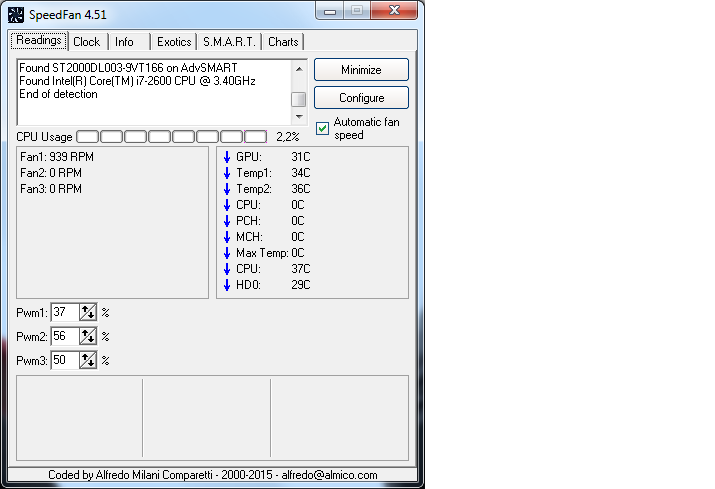The image size is (715, 489).
Task: Select the Fan1: 939 RPM reading
Action: [x=57, y=157]
